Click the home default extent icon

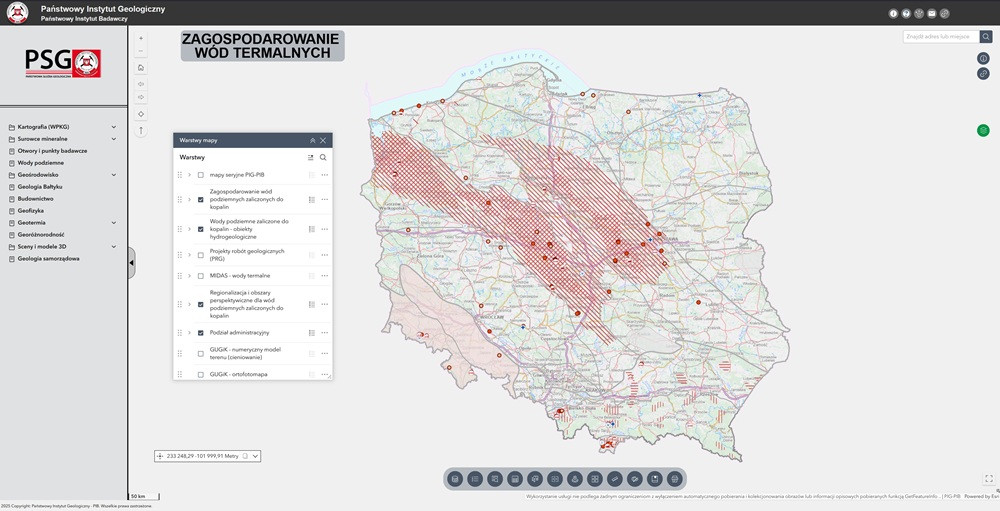click(141, 68)
